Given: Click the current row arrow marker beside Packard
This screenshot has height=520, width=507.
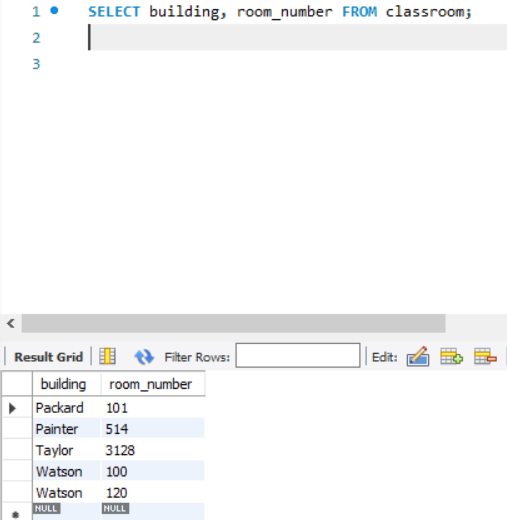Looking at the screenshot, I should 12,408.
